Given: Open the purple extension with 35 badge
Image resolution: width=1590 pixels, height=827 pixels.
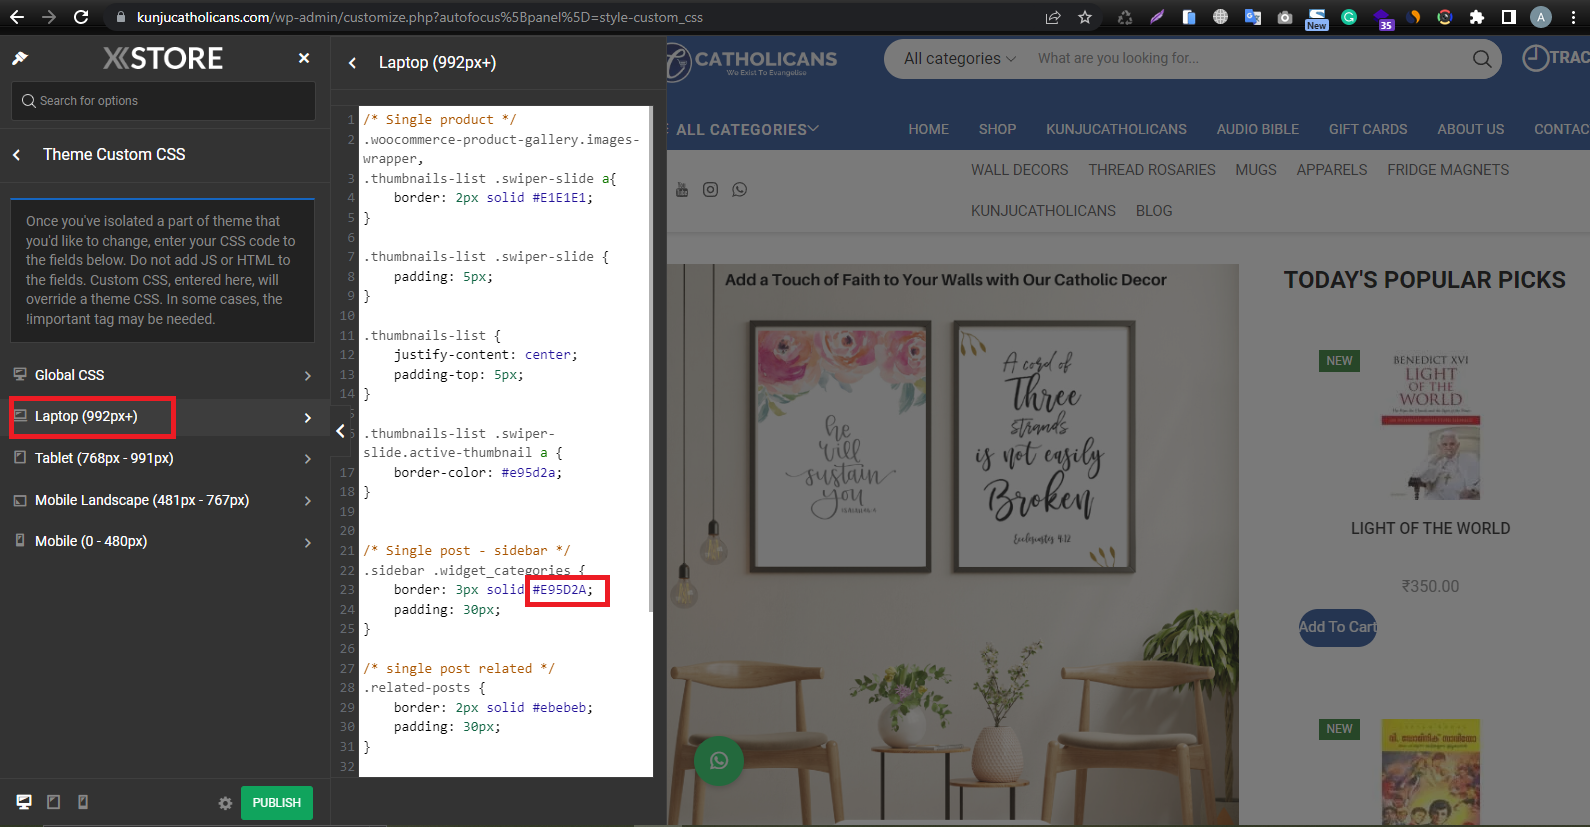Looking at the screenshot, I should point(1383,18).
